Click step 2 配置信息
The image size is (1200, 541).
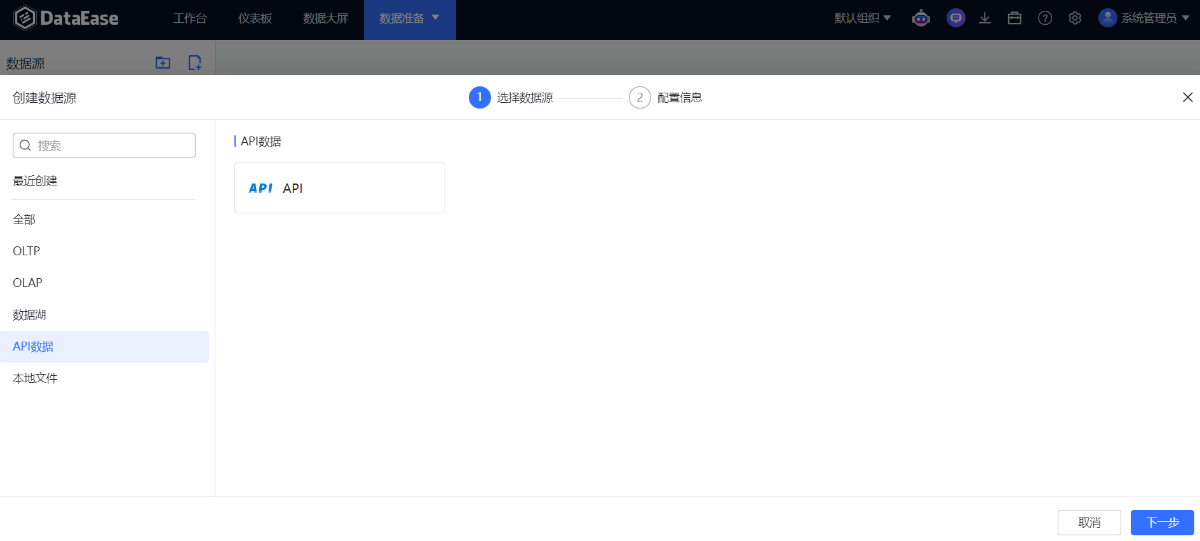(666, 97)
